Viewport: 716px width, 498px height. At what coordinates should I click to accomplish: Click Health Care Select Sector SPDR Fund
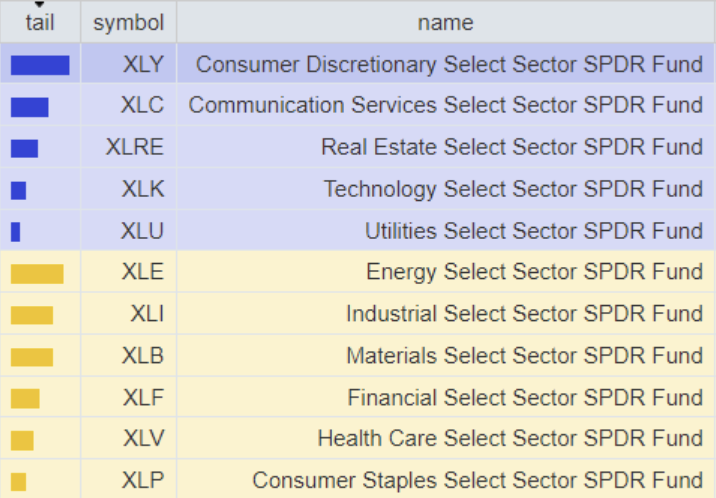click(510, 439)
